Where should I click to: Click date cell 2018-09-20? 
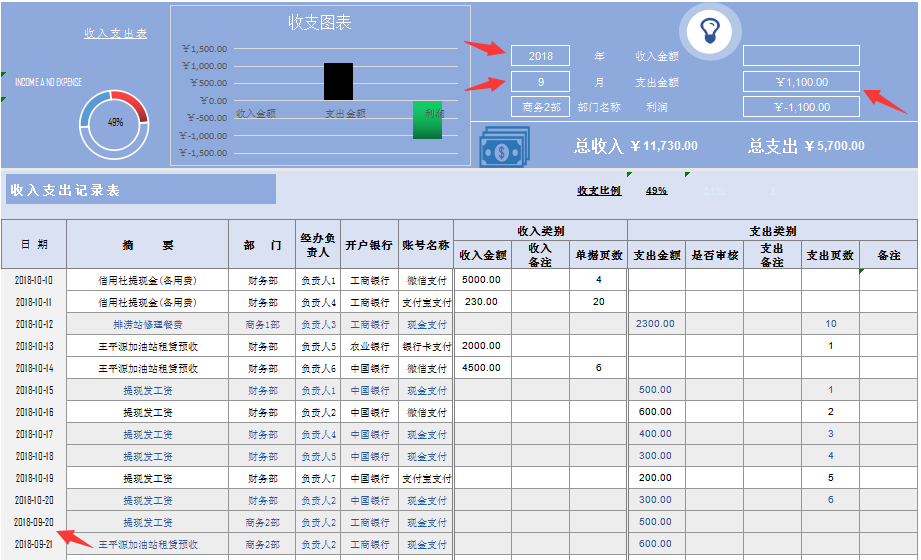34,522
